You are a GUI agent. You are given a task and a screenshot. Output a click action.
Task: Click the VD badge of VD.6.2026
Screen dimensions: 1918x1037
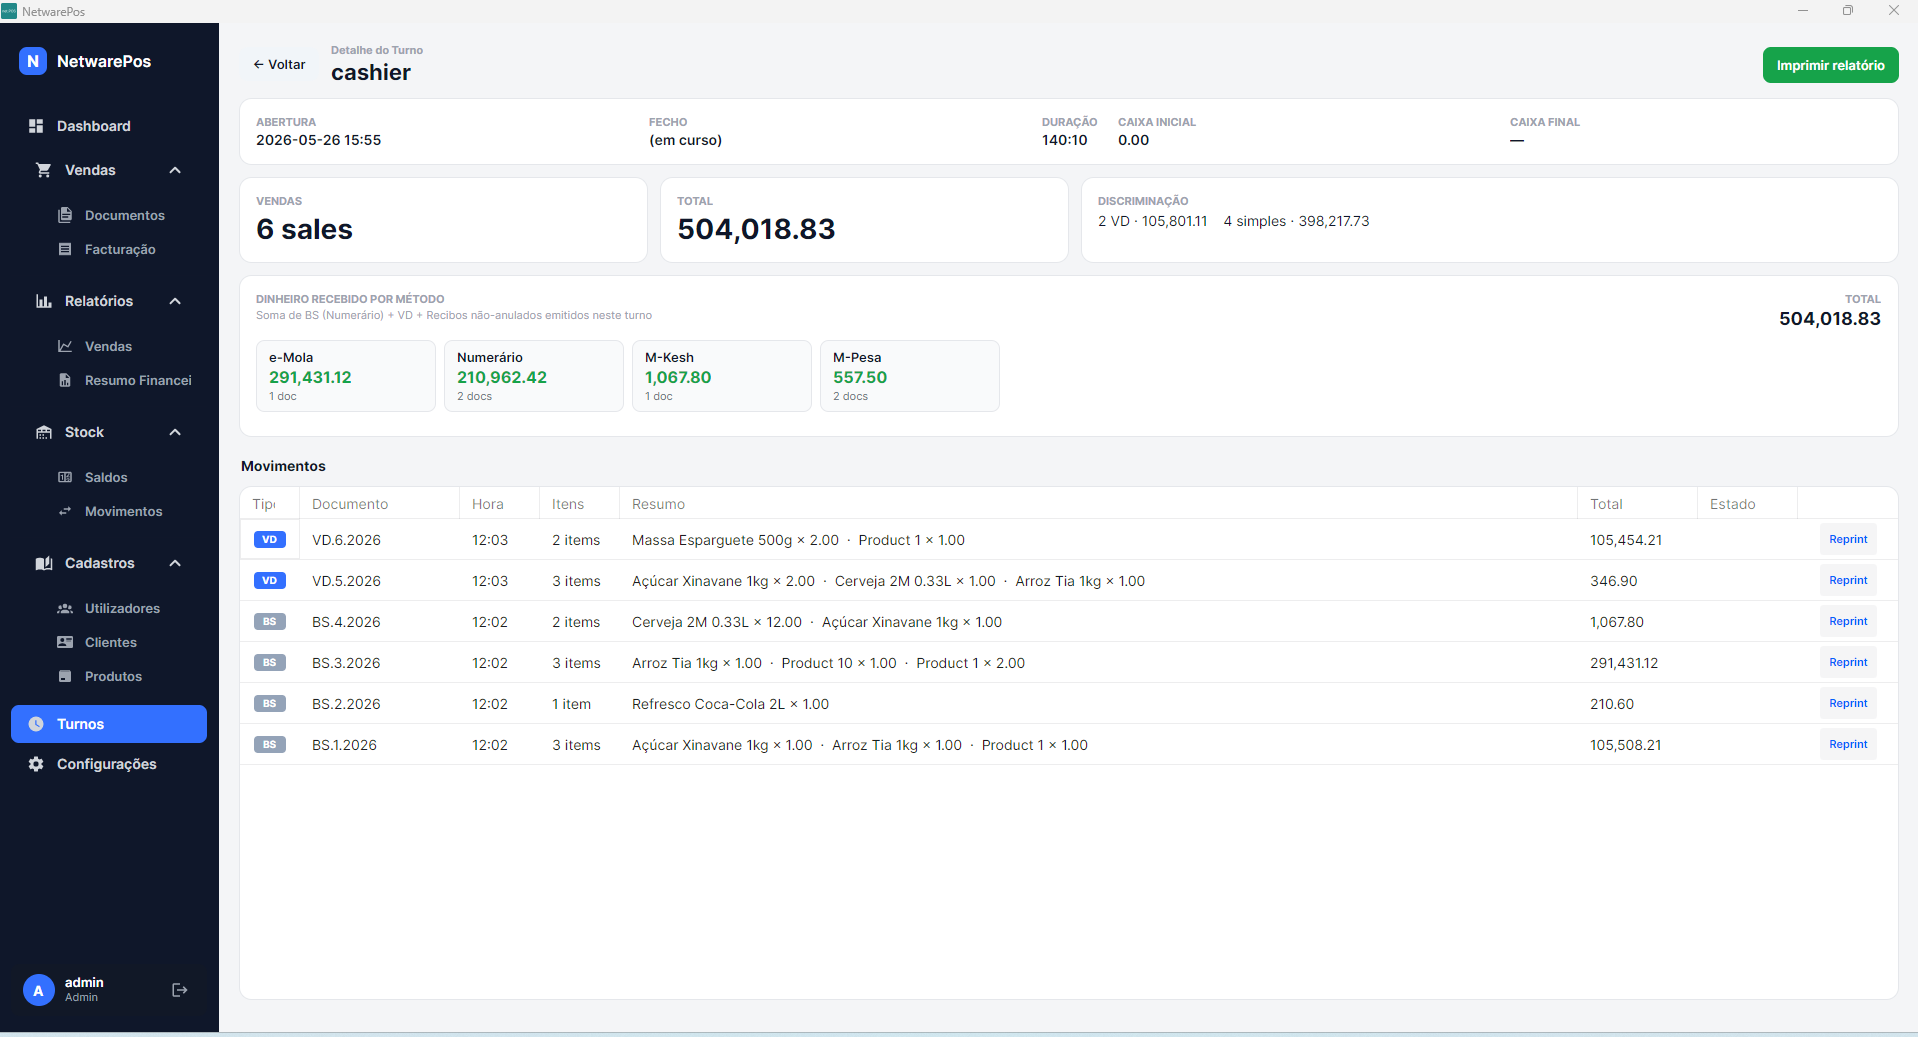click(270, 540)
